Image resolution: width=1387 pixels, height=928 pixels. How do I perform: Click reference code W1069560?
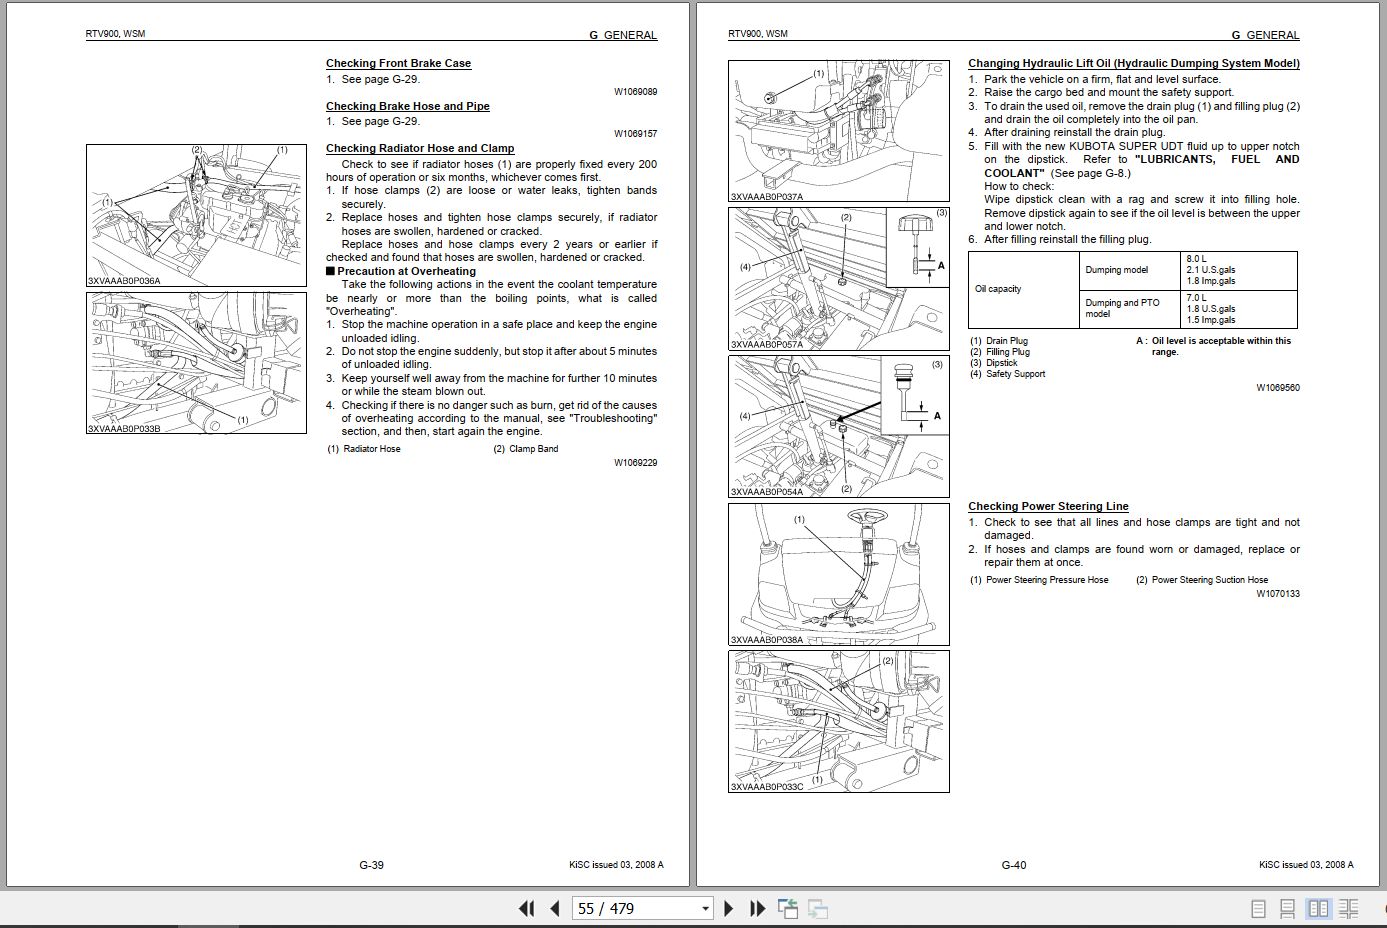click(1278, 387)
